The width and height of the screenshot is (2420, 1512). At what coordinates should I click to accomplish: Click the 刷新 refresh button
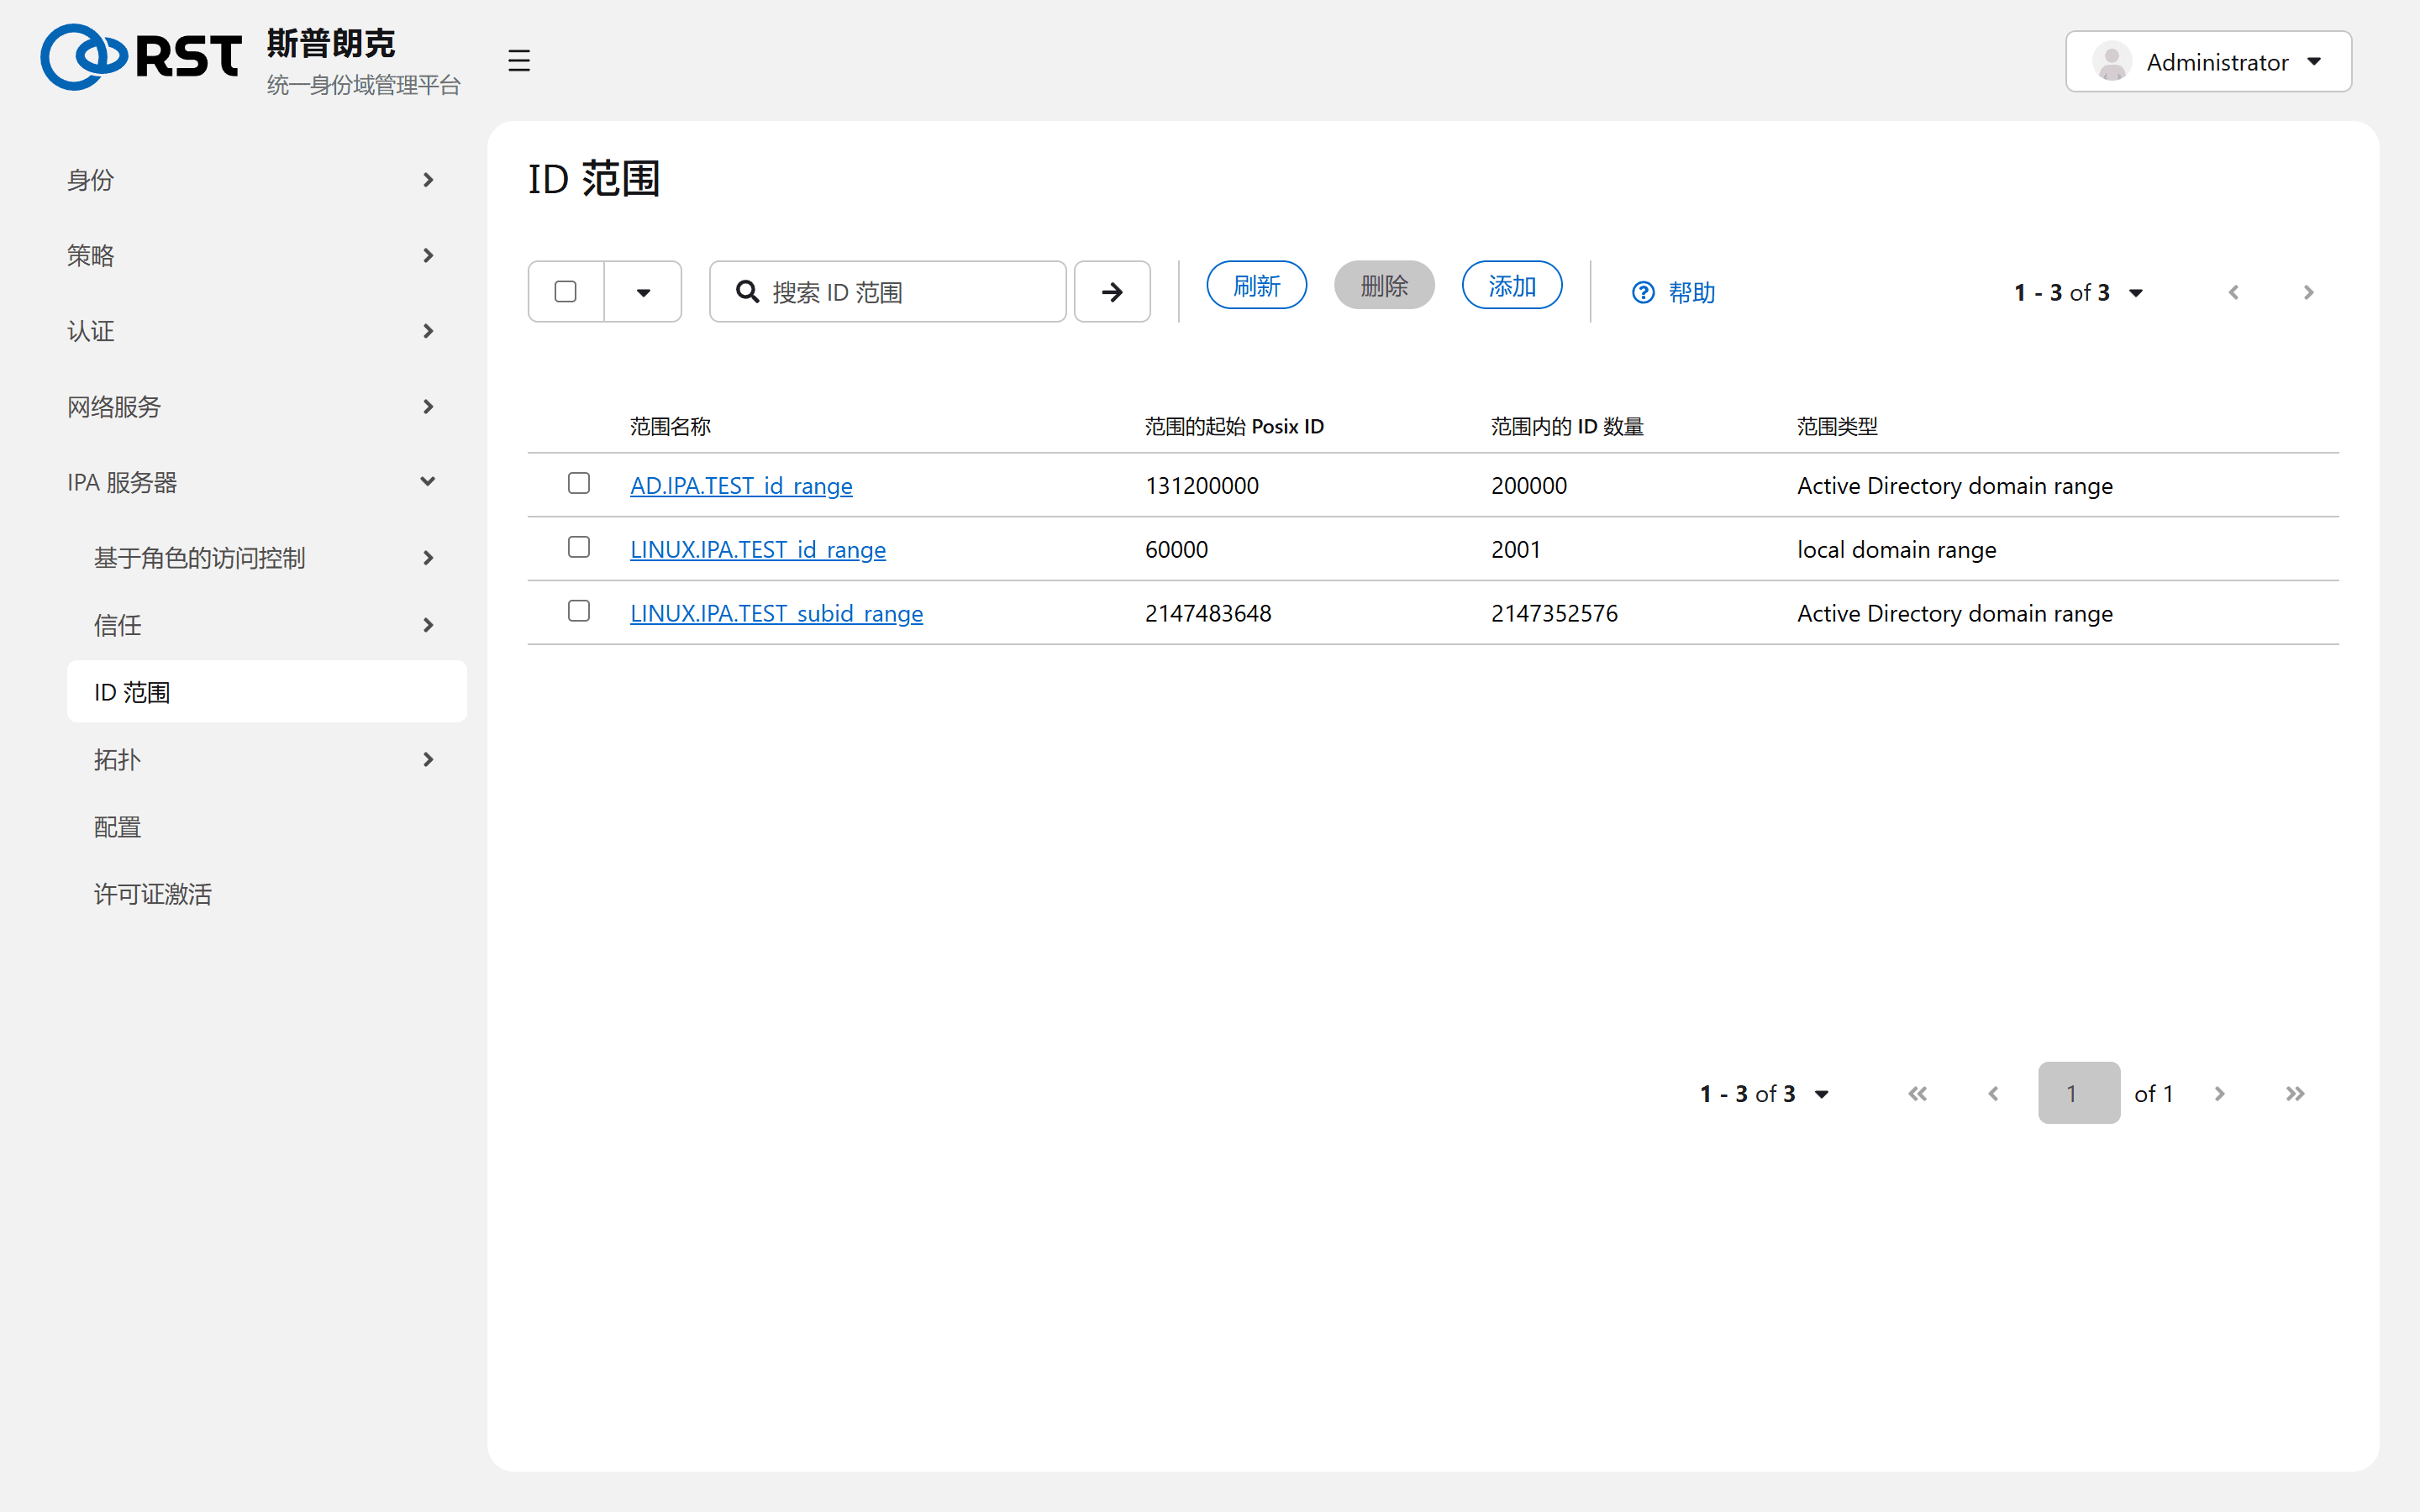(x=1256, y=286)
